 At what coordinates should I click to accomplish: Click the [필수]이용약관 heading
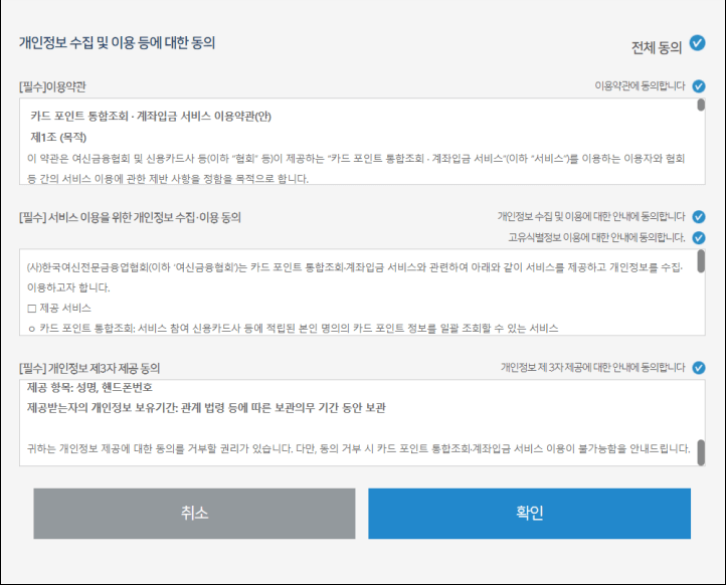pyautogui.click(x=52, y=87)
